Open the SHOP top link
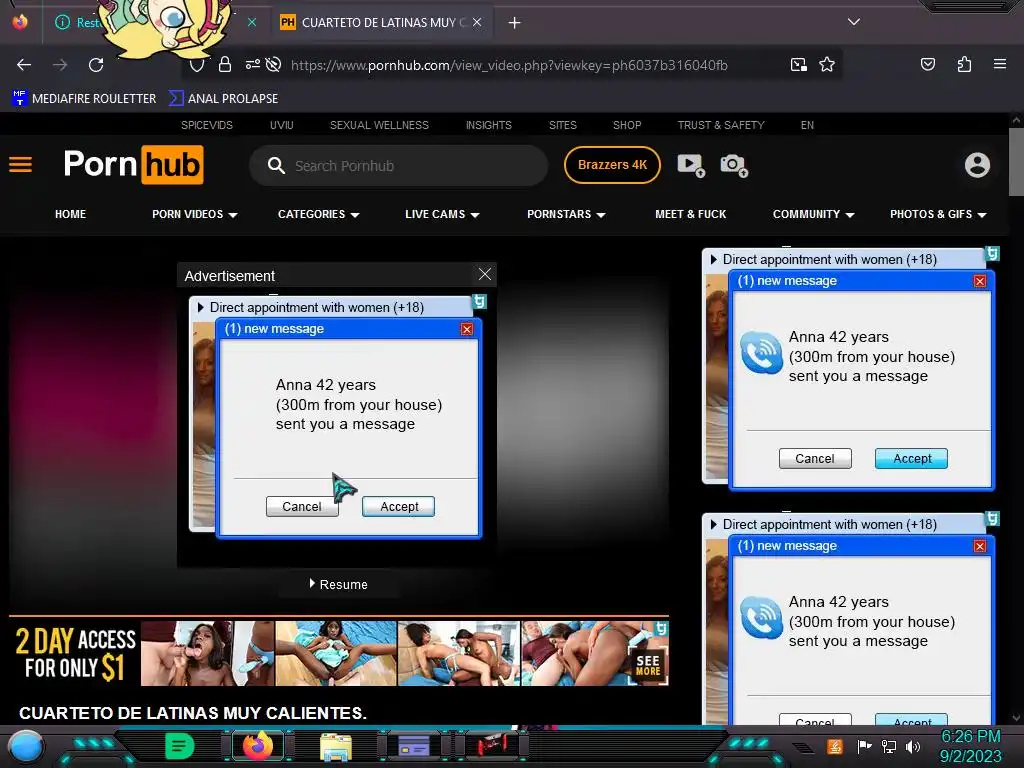The width and height of the screenshot is (1024, 768). [x=627, y=125]
